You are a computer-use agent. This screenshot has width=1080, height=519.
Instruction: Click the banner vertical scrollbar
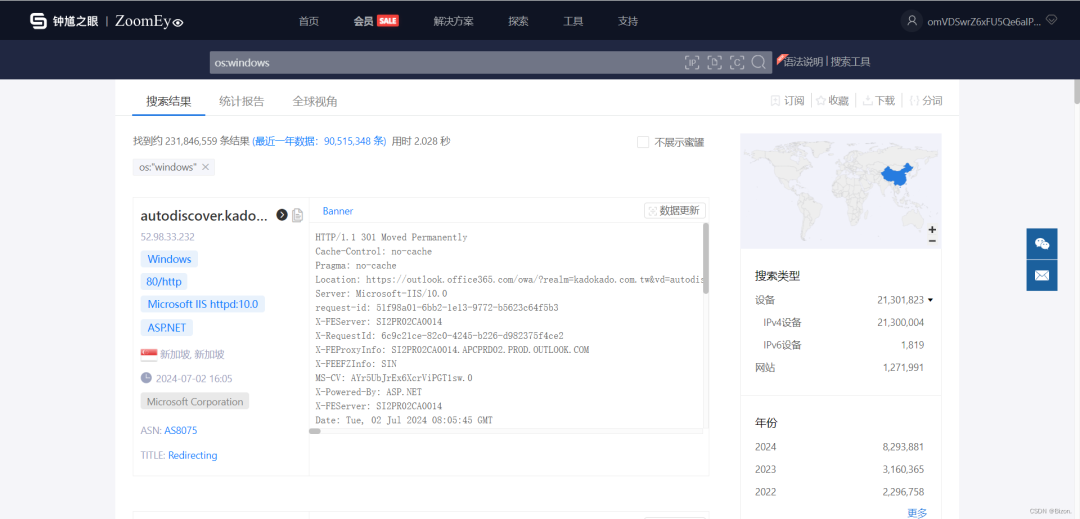705,258
